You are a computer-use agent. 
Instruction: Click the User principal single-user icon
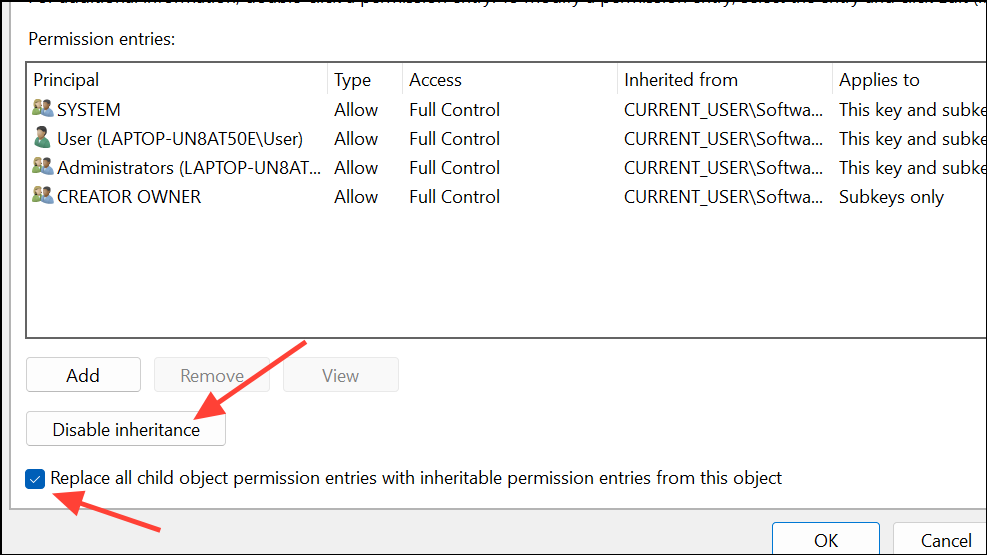42,138
